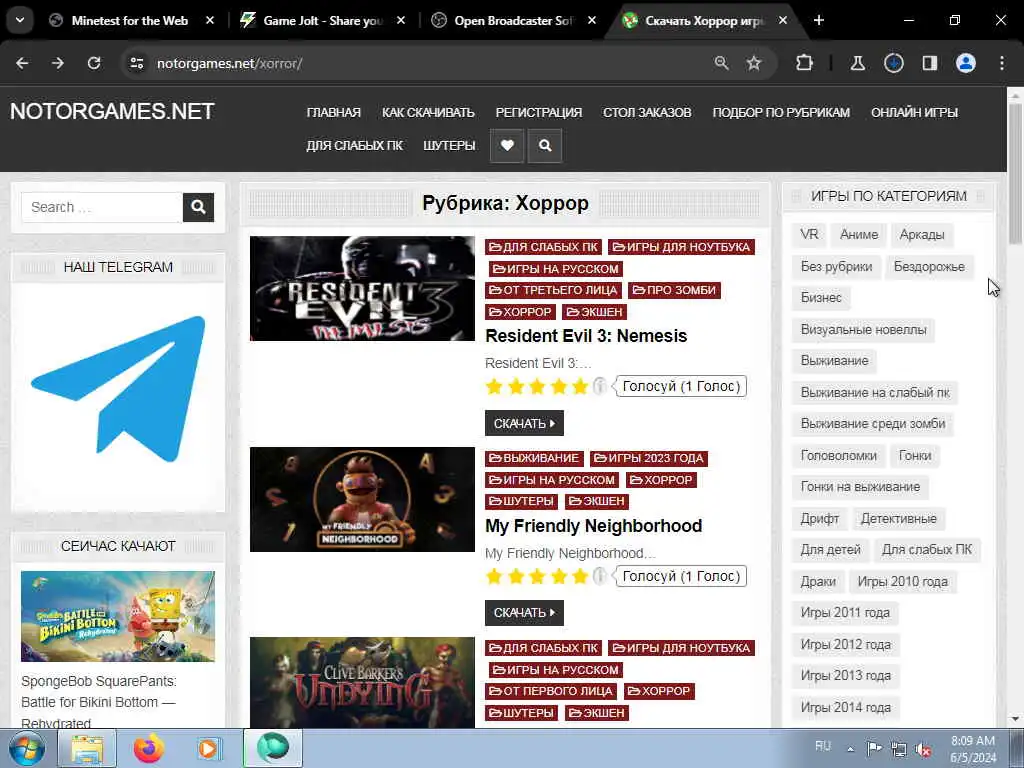Click the Search input field in the sidebar

click(x=102, y=208)
